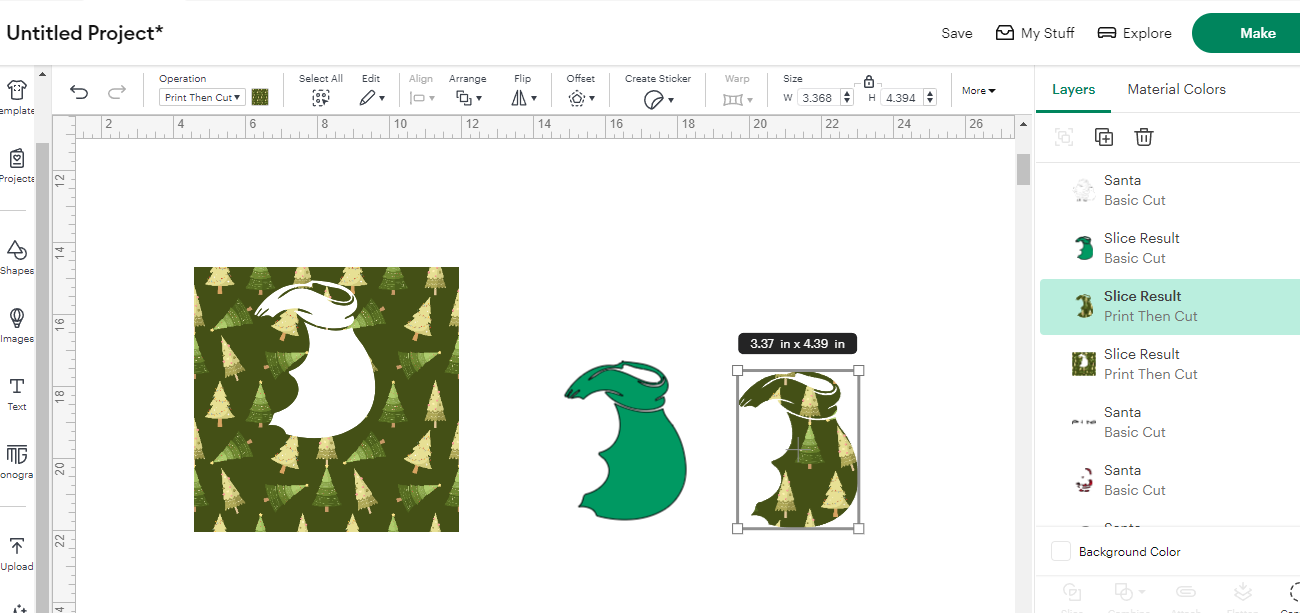This screenshot has width=1300, height=613.
Task: Click the Select All icon
Action: [x=320, y=98]
